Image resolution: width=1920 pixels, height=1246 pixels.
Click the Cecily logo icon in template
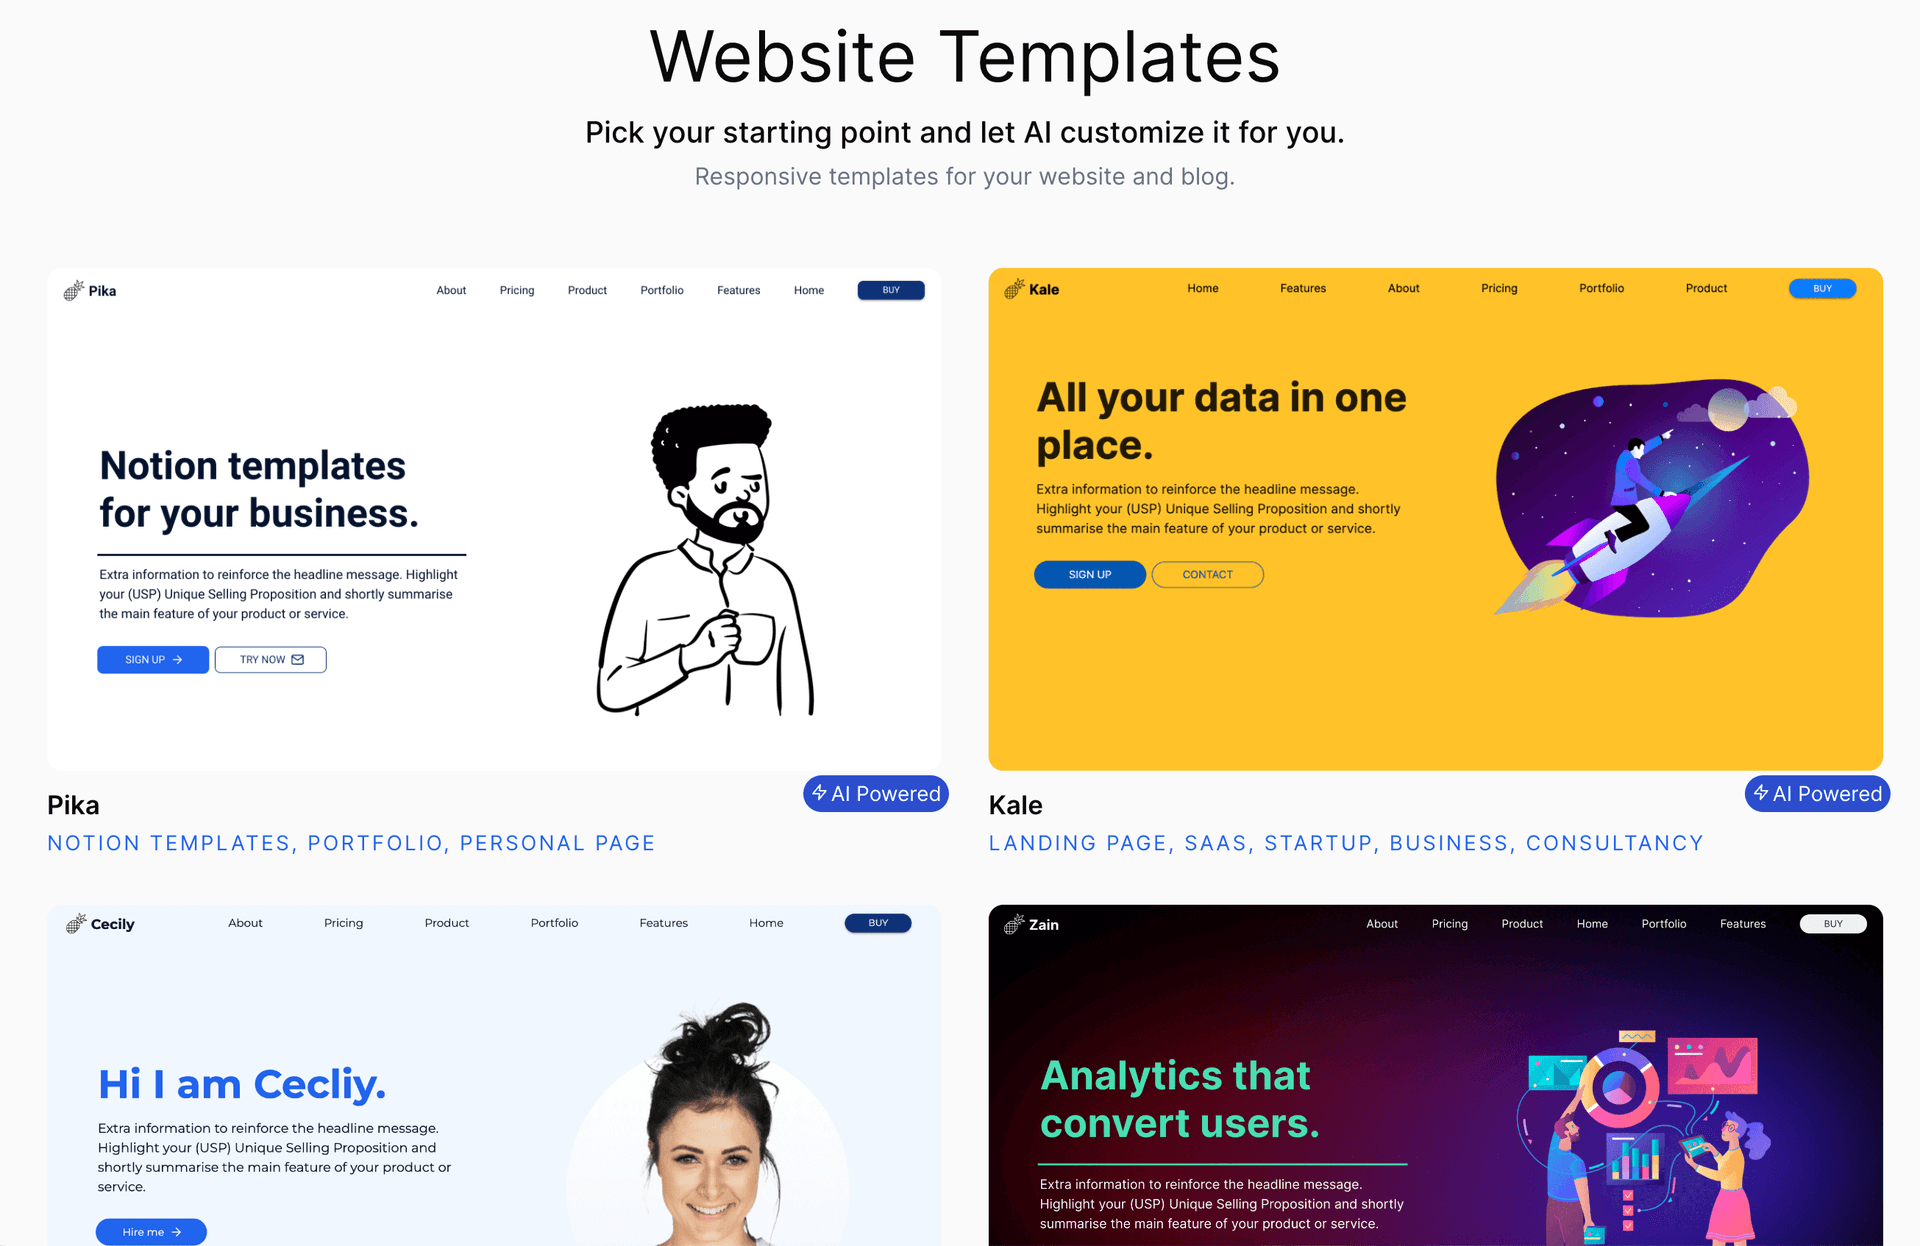(x=74, y=924)
